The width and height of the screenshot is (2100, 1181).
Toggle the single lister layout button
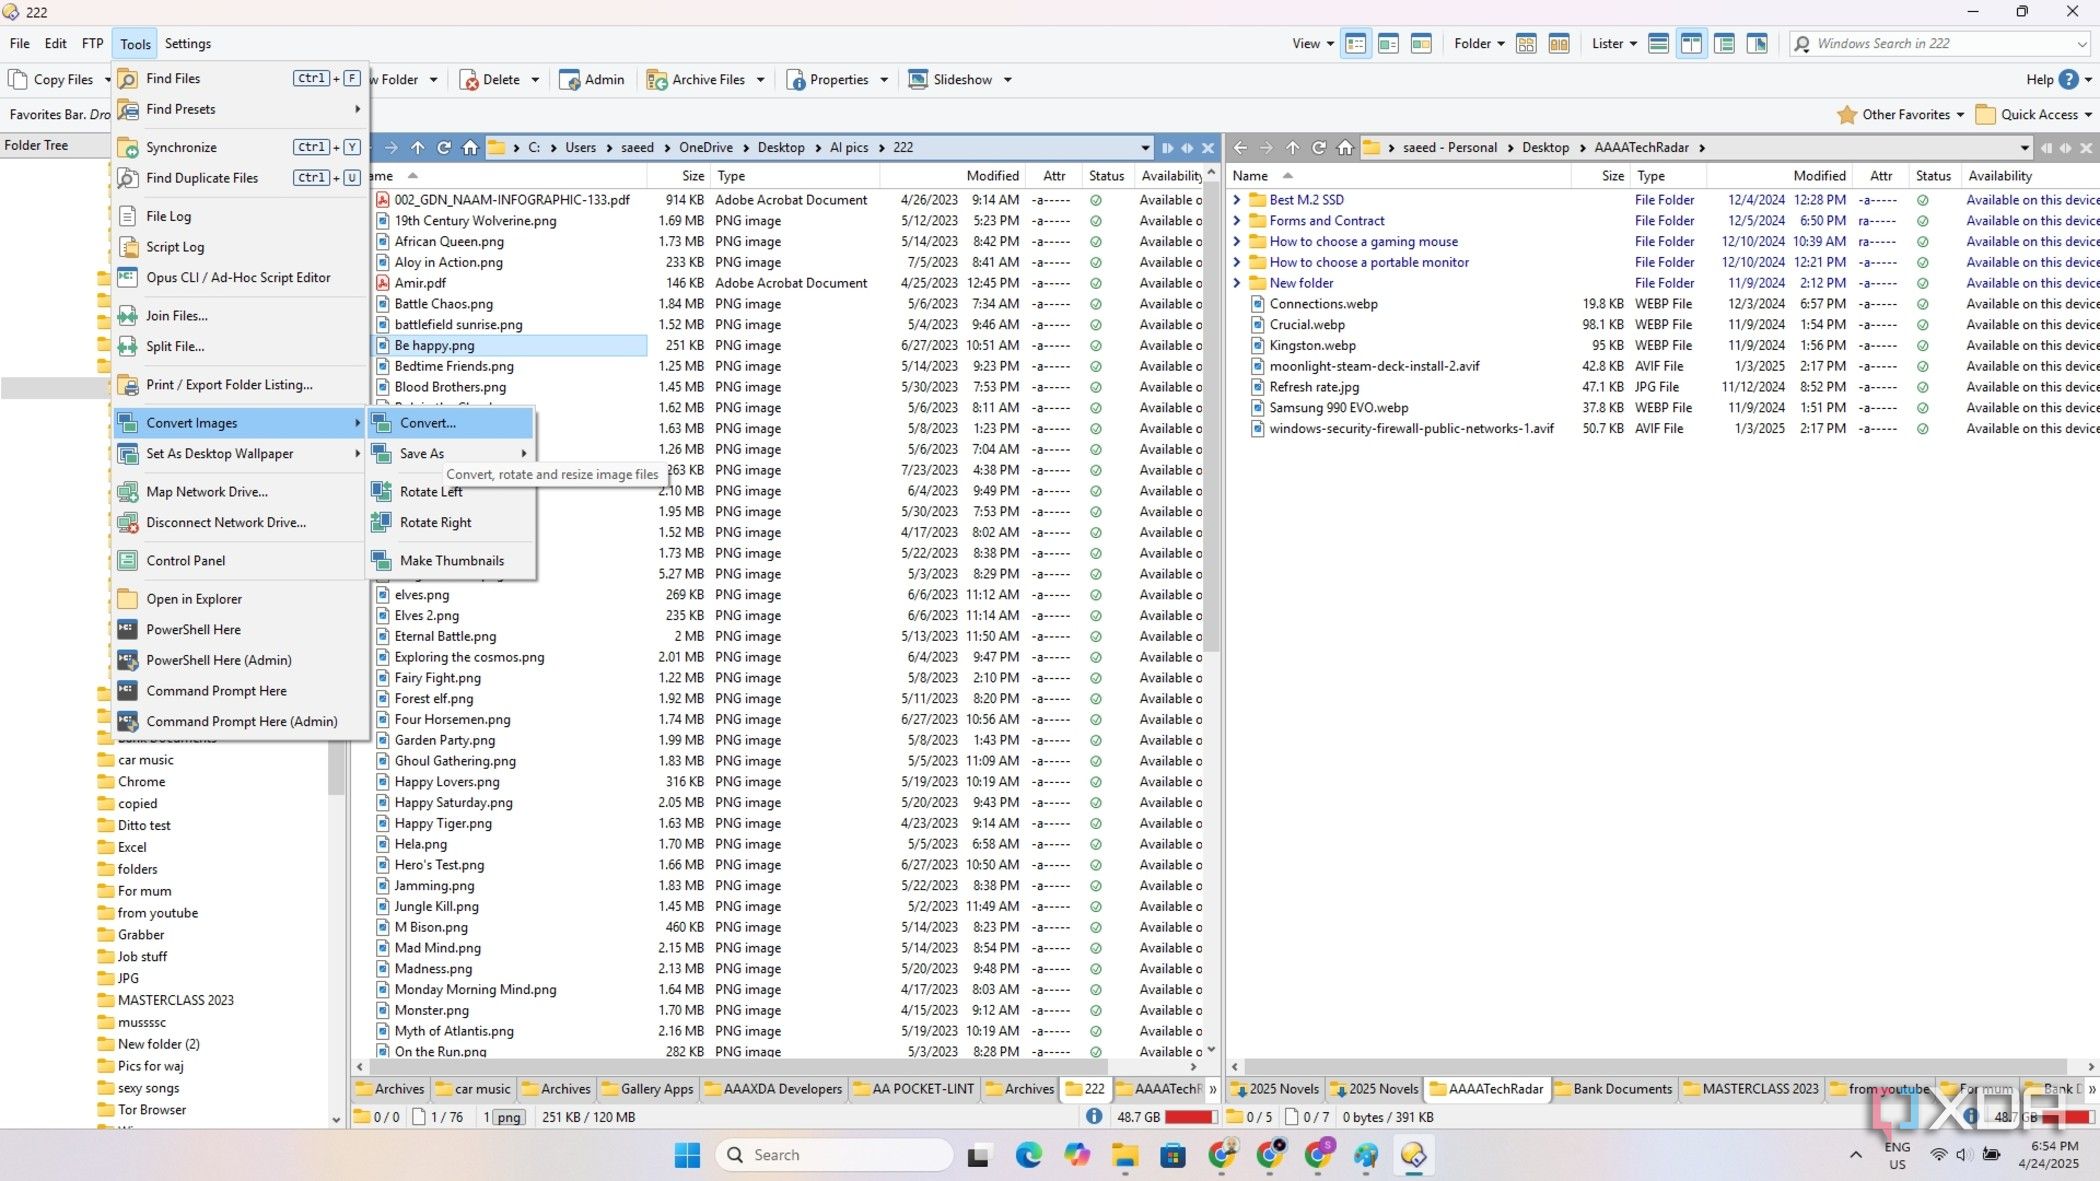(1658, 44)
